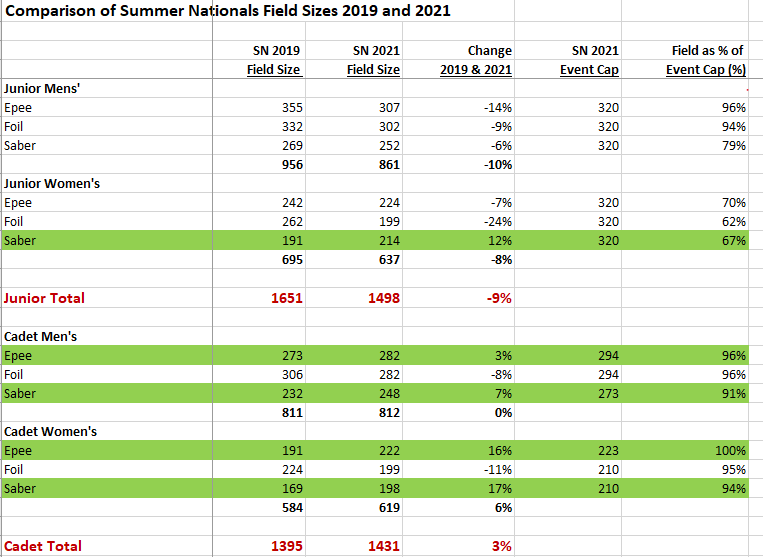The width and height of the screenshot is (763, 557).
Task: Select the 'Cadet Men's' section label
Action: [x=40, y=336]
